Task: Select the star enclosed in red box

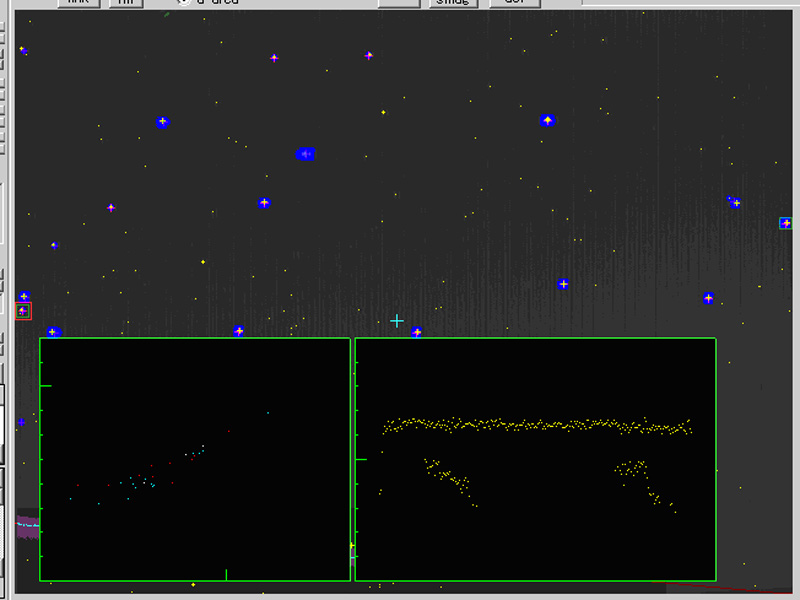Action: (x=23, y=311)
